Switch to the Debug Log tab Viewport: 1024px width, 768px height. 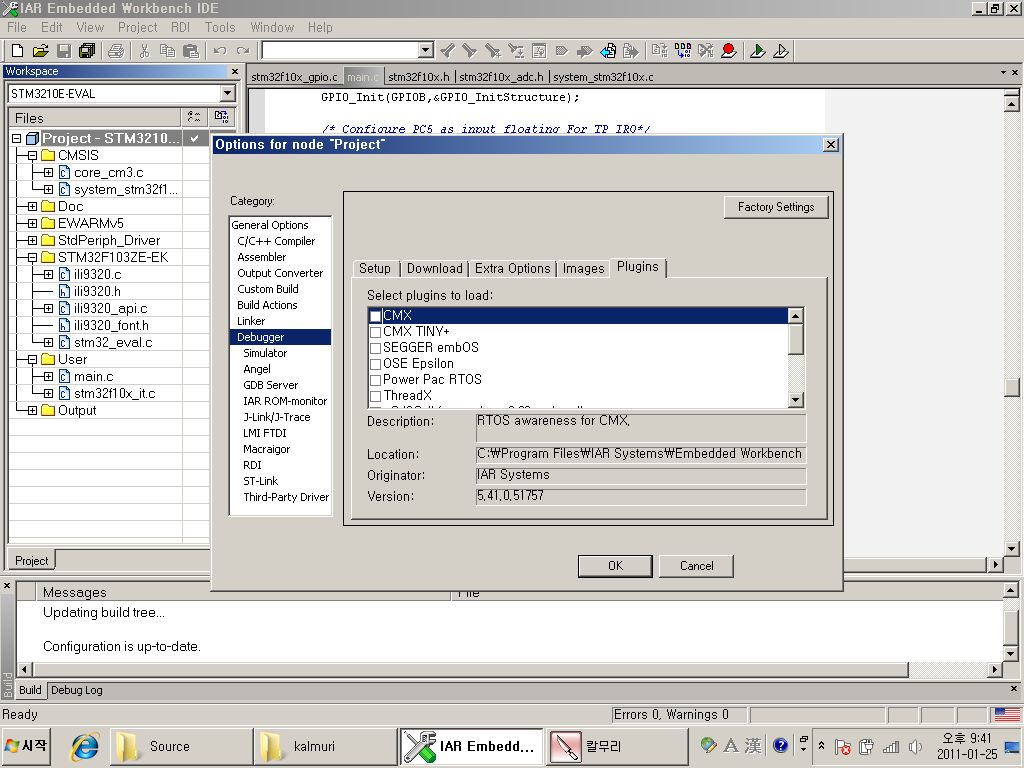coord(76,690)
